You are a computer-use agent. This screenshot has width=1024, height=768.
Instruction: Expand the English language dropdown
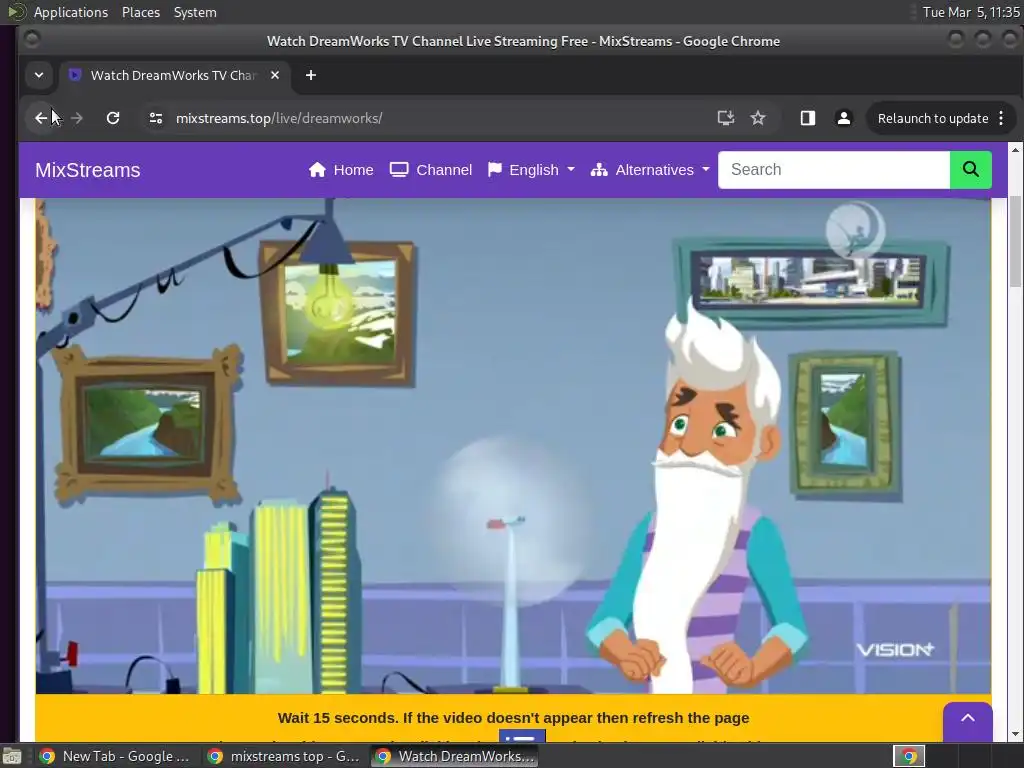(x=532, y=170)
